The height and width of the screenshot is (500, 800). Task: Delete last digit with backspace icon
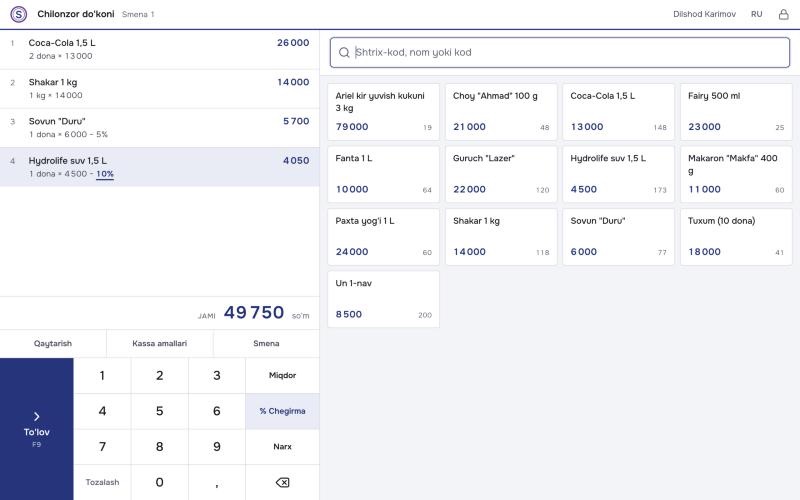click(282, 482)
